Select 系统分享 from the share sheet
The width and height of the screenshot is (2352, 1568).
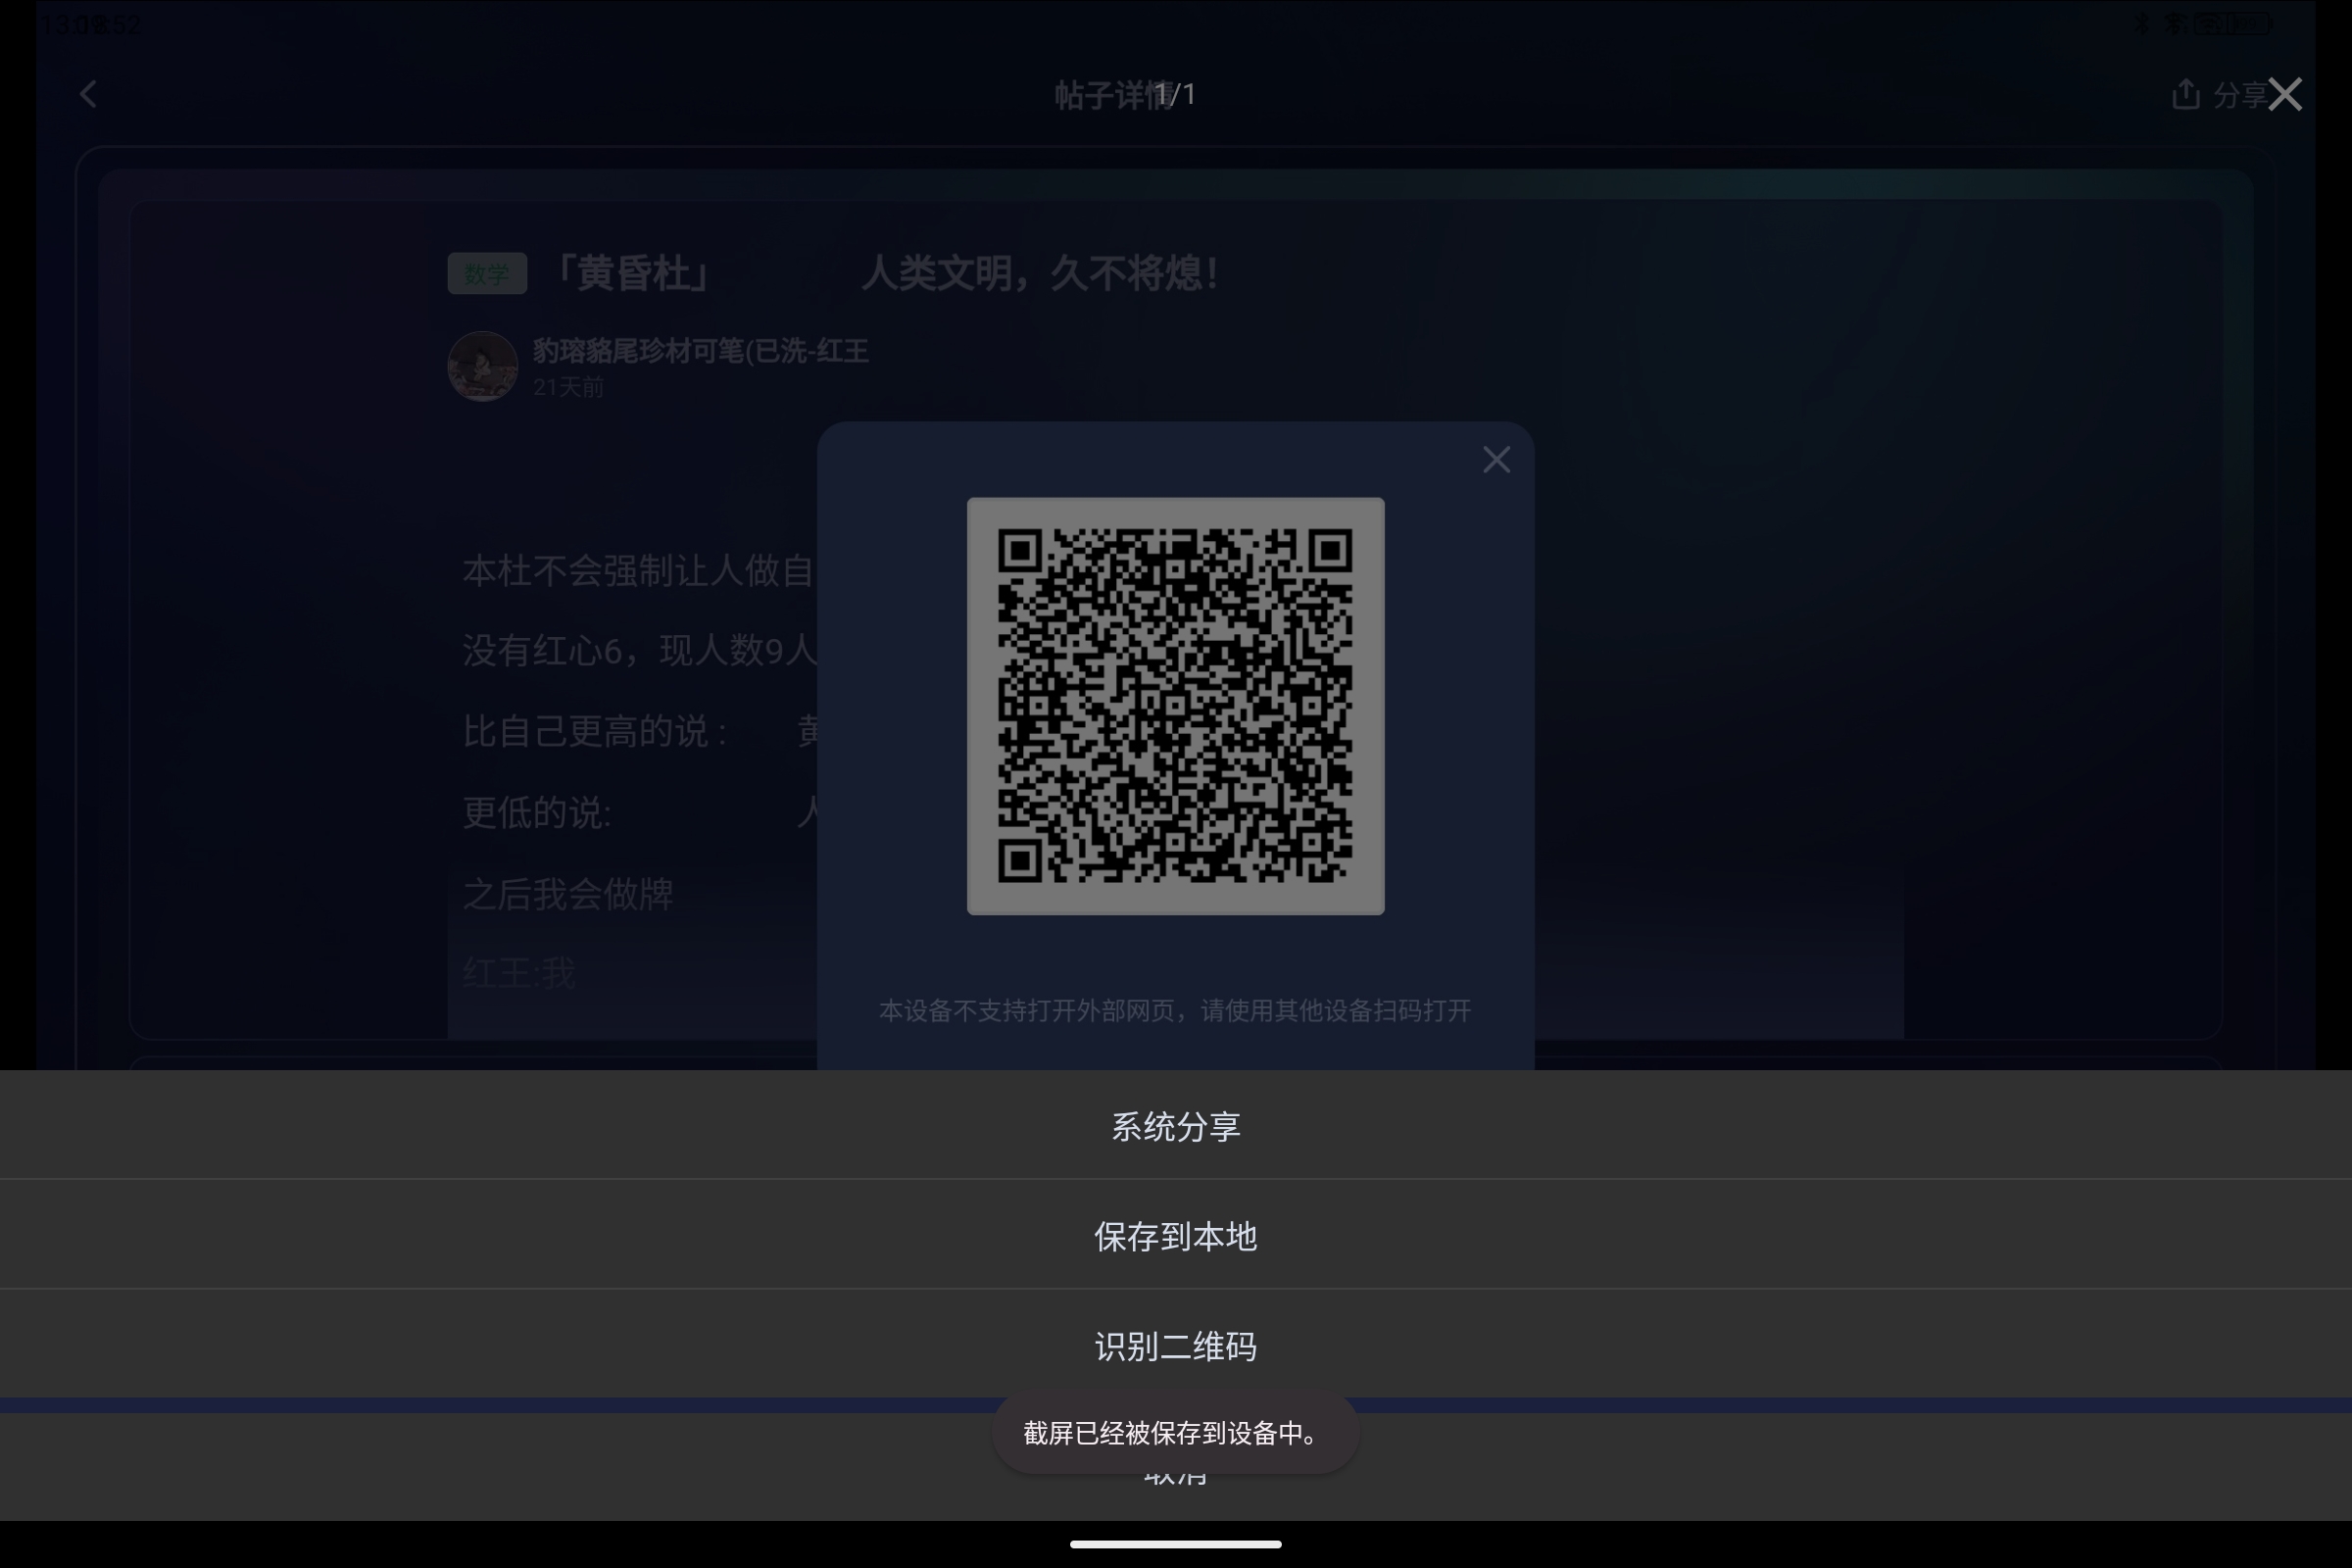pos(1175,1124)
